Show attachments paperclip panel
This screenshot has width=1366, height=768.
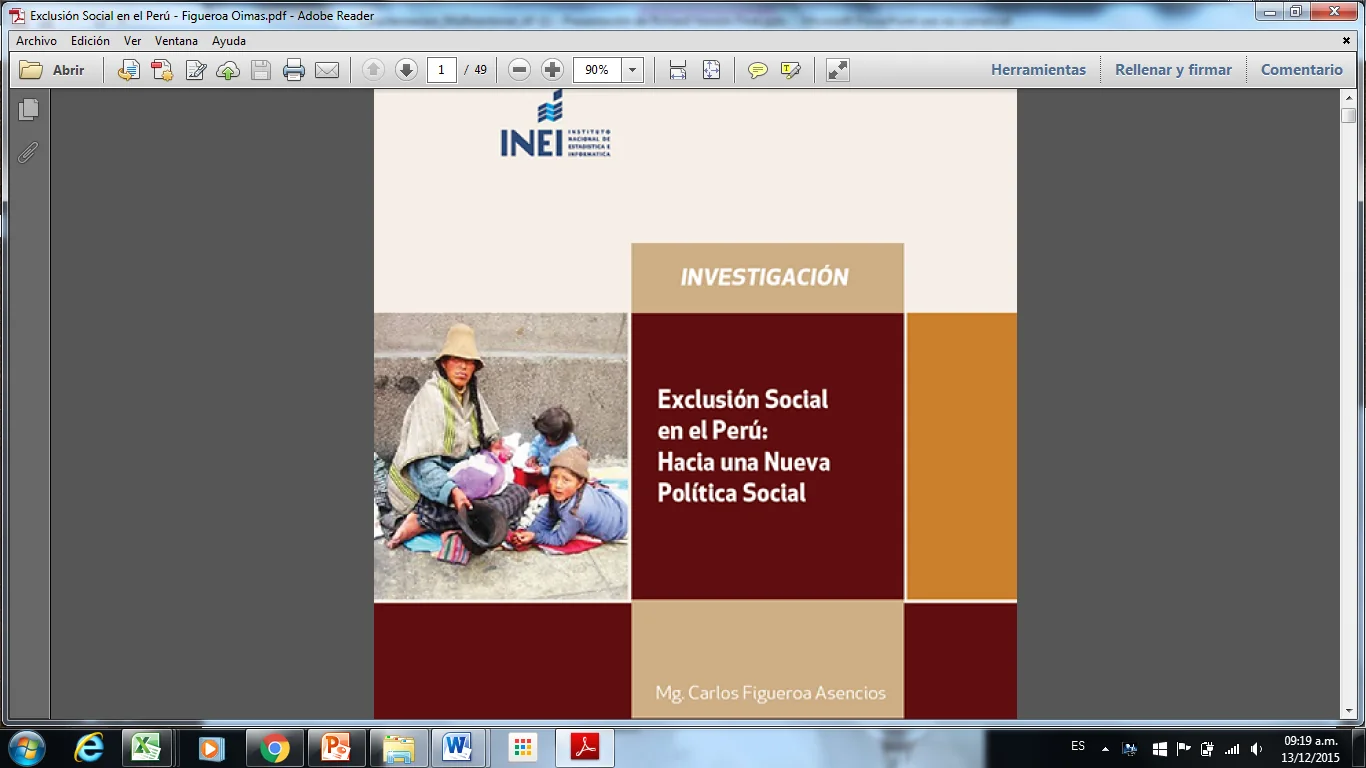click(28, 153)
